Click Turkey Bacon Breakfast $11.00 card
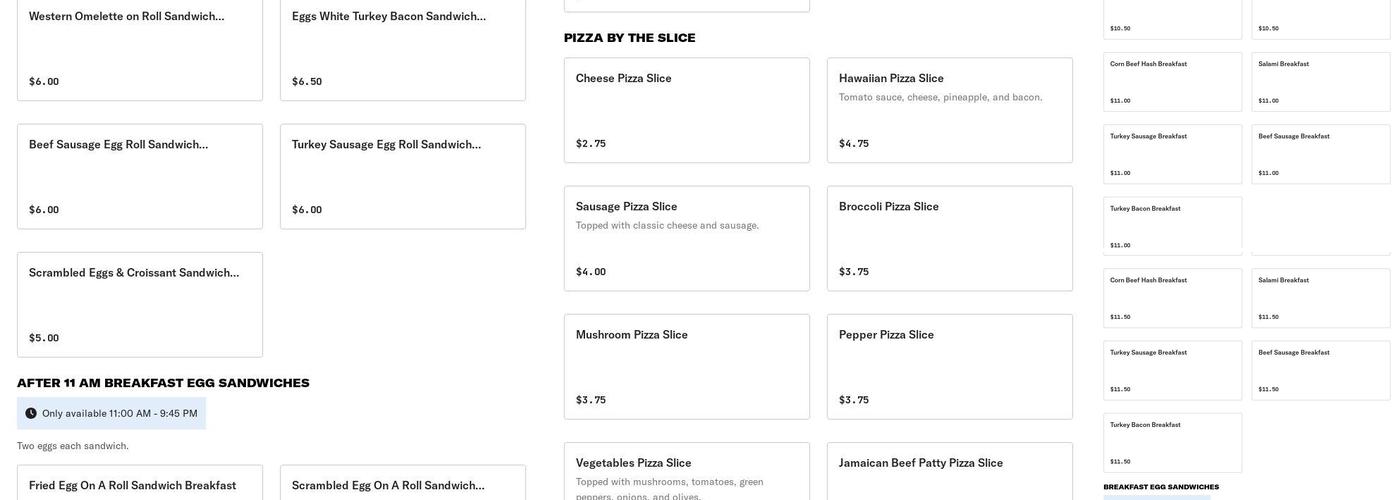The height and width of the screenshot is (500, 1400). coord(1172,226)
